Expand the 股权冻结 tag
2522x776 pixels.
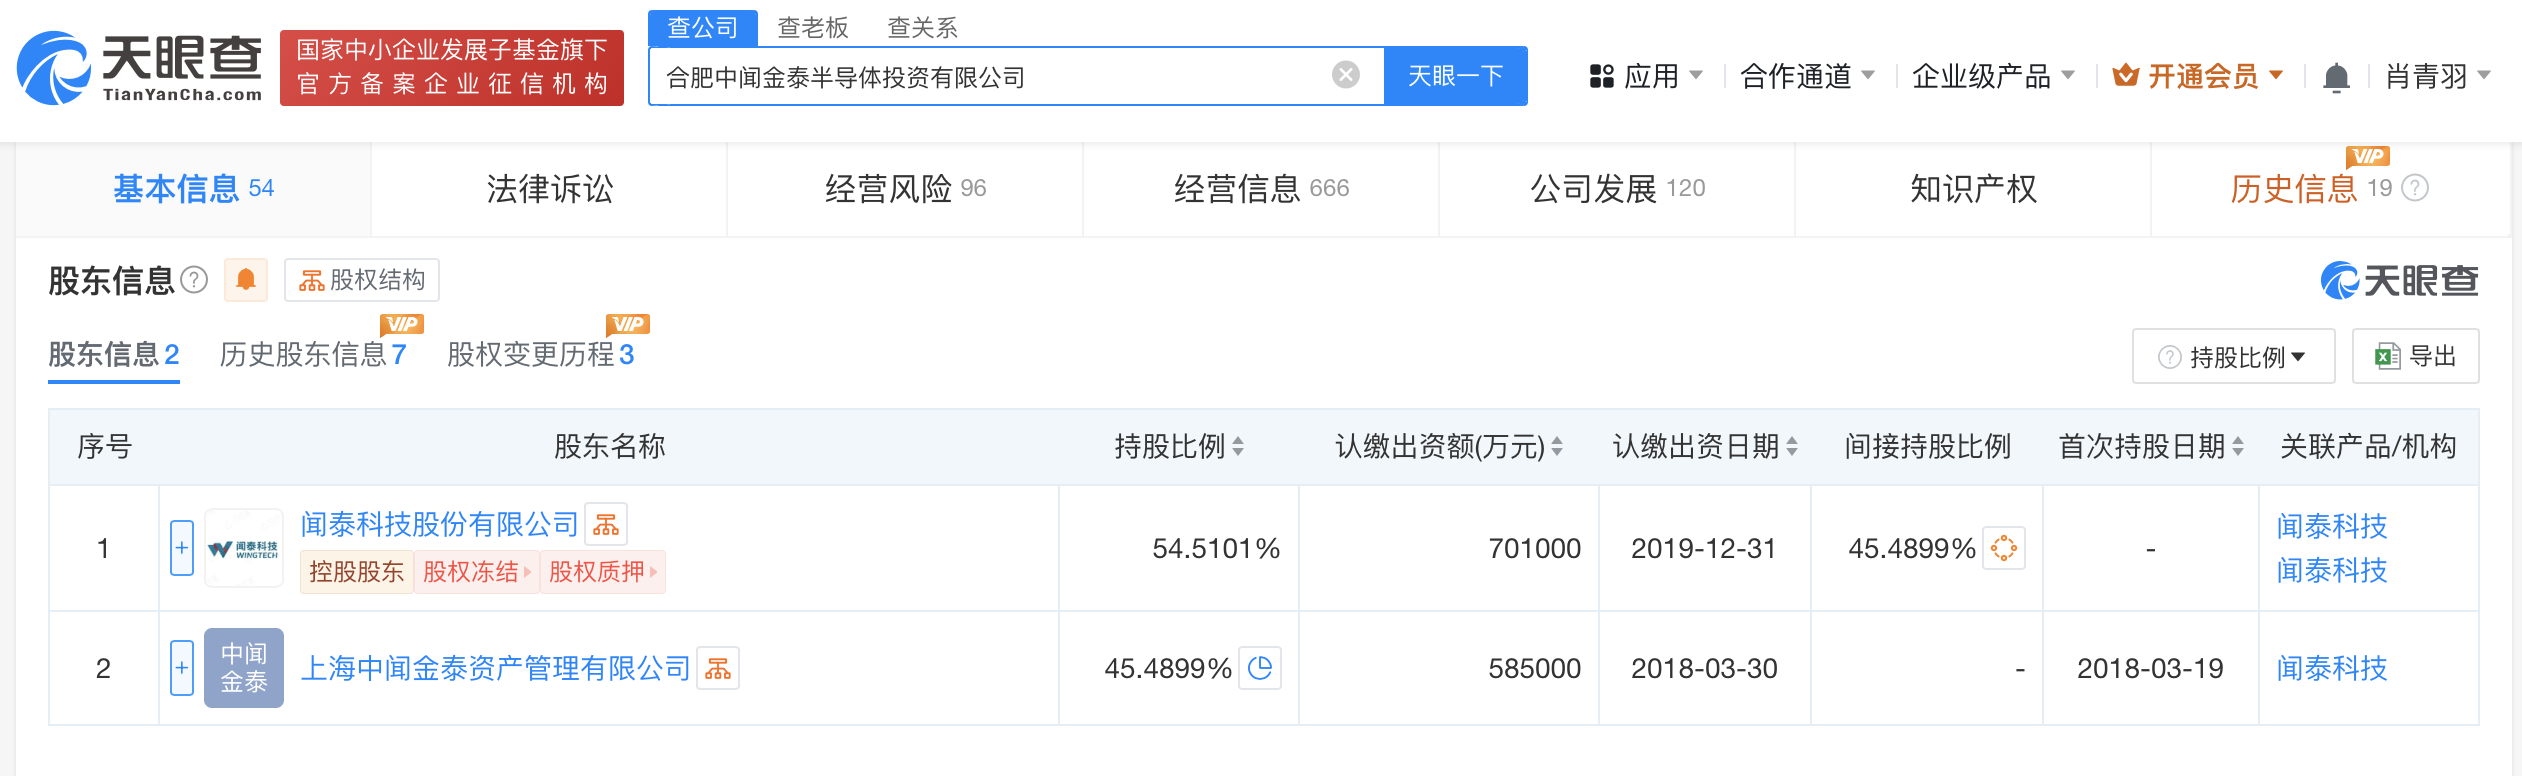pyautogui.click(x=476, y=572)
